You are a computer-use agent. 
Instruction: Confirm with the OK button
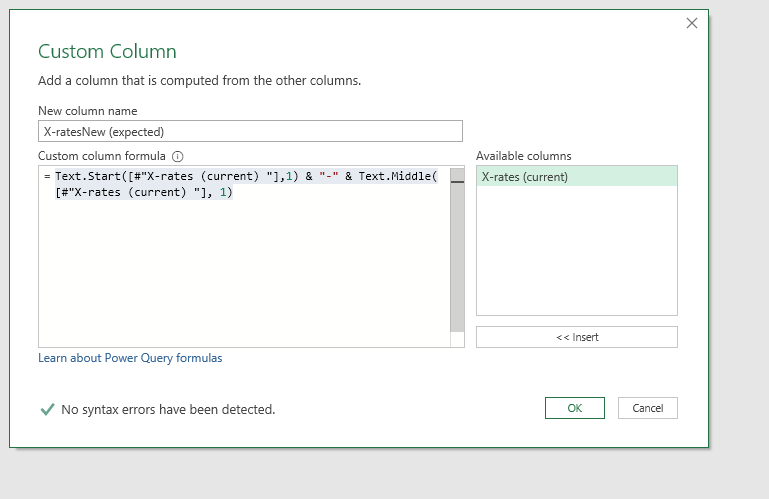(575, 408)
